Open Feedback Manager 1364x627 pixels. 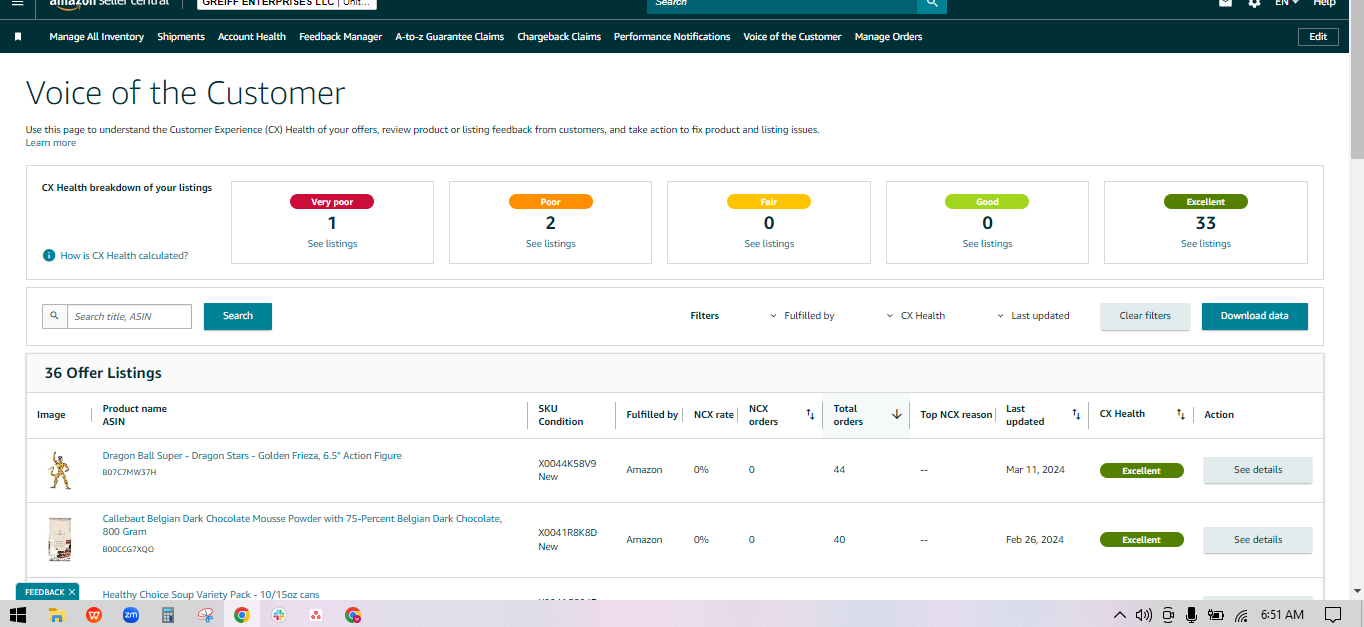341,37
